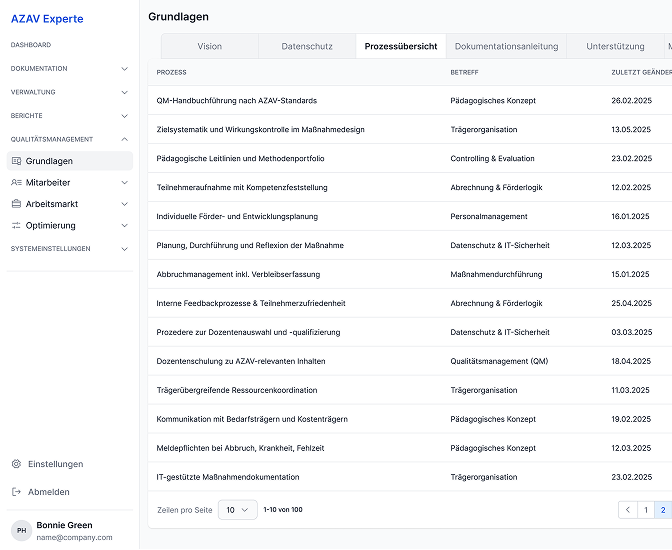Click the Abmelden logout icon
The image size is (672, 550).
pos(16,492)
